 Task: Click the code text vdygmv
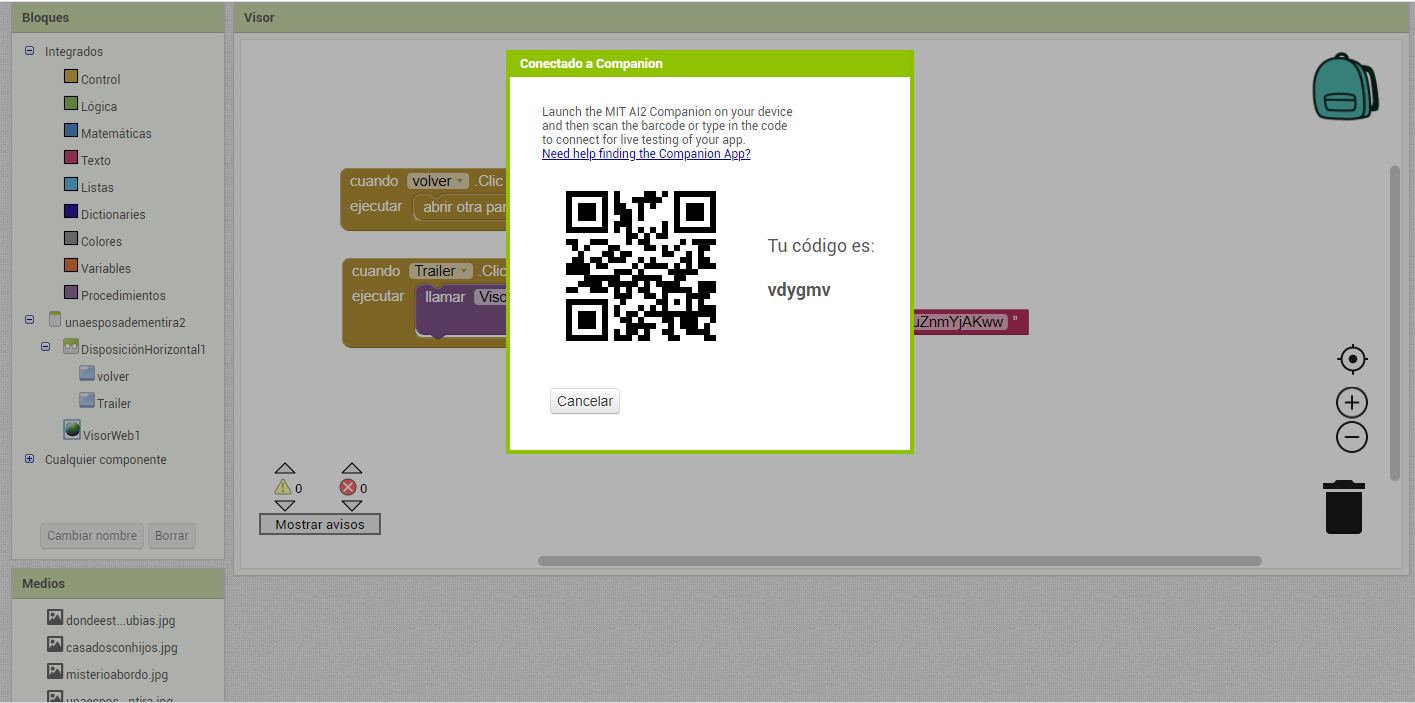[799, 290]
